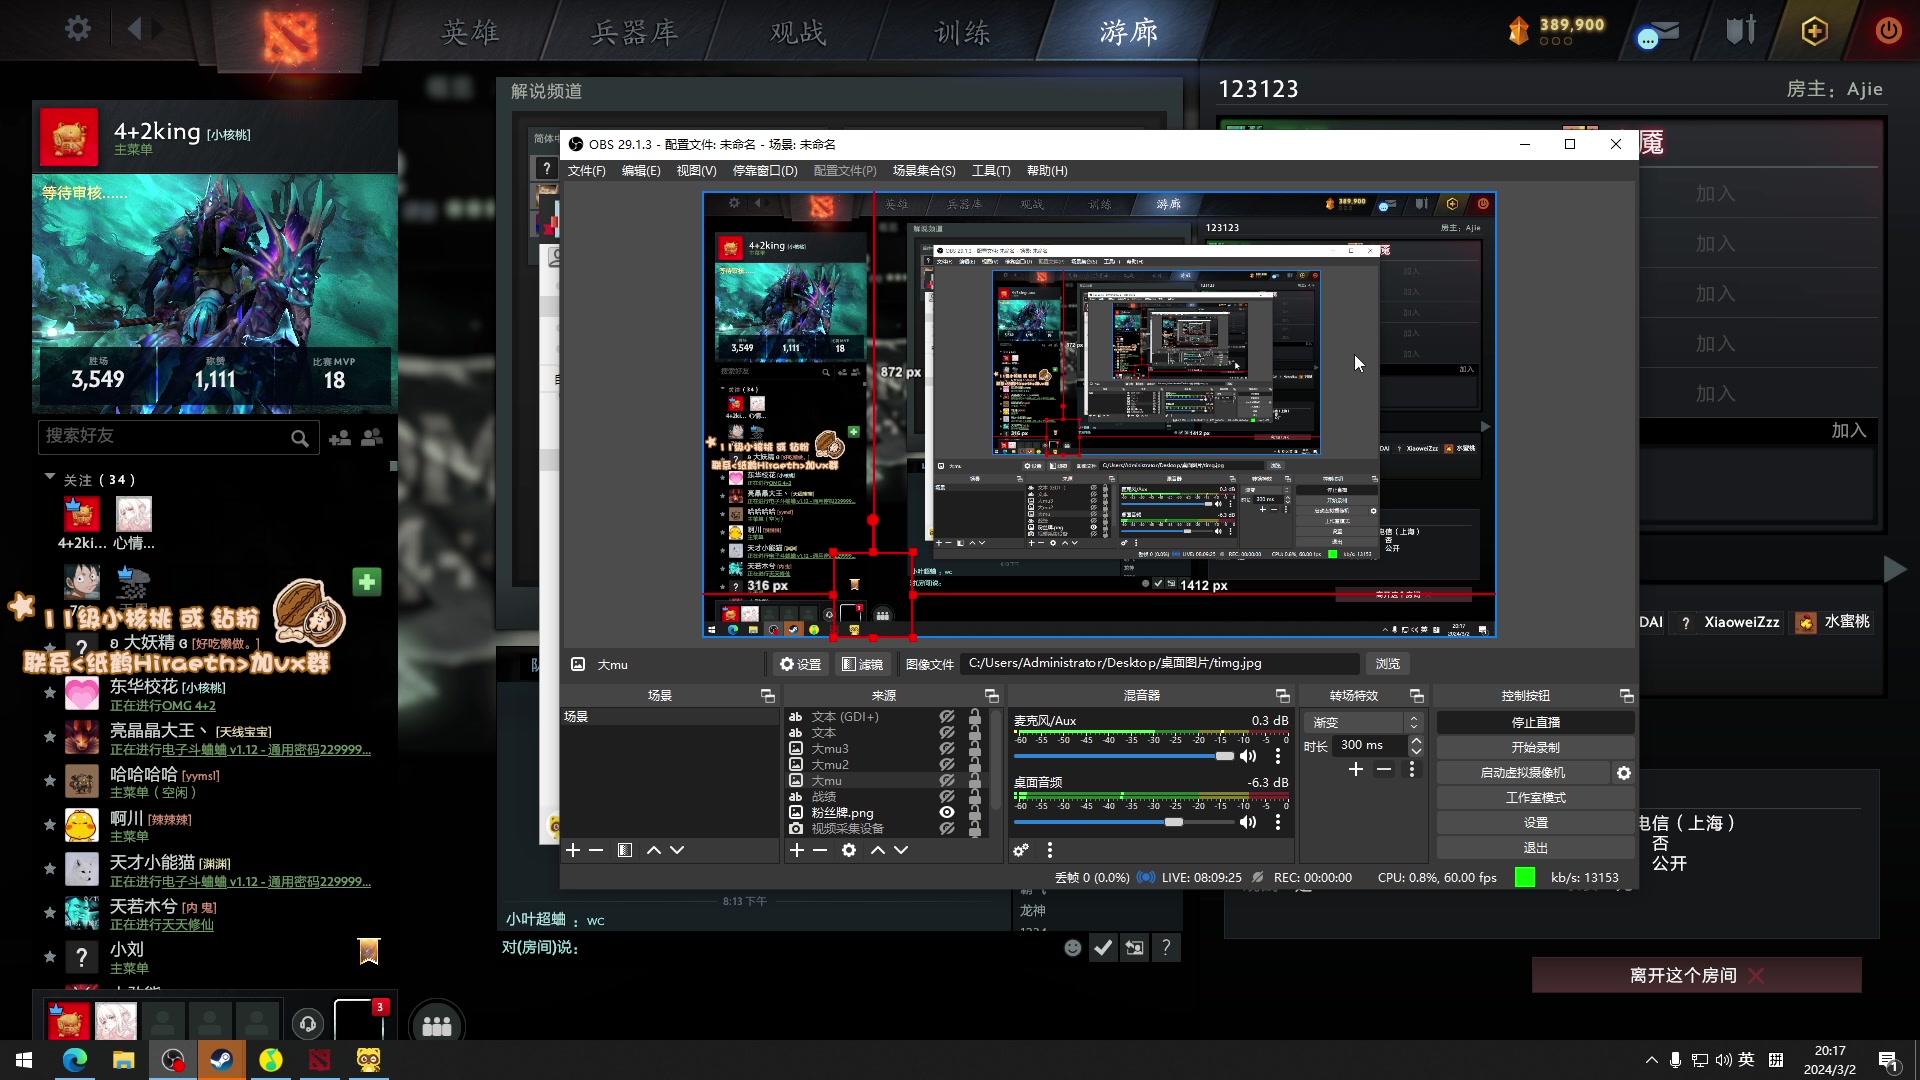
Task: Open OBS 文件(F) menu
Action: click(x=587, y=171)
